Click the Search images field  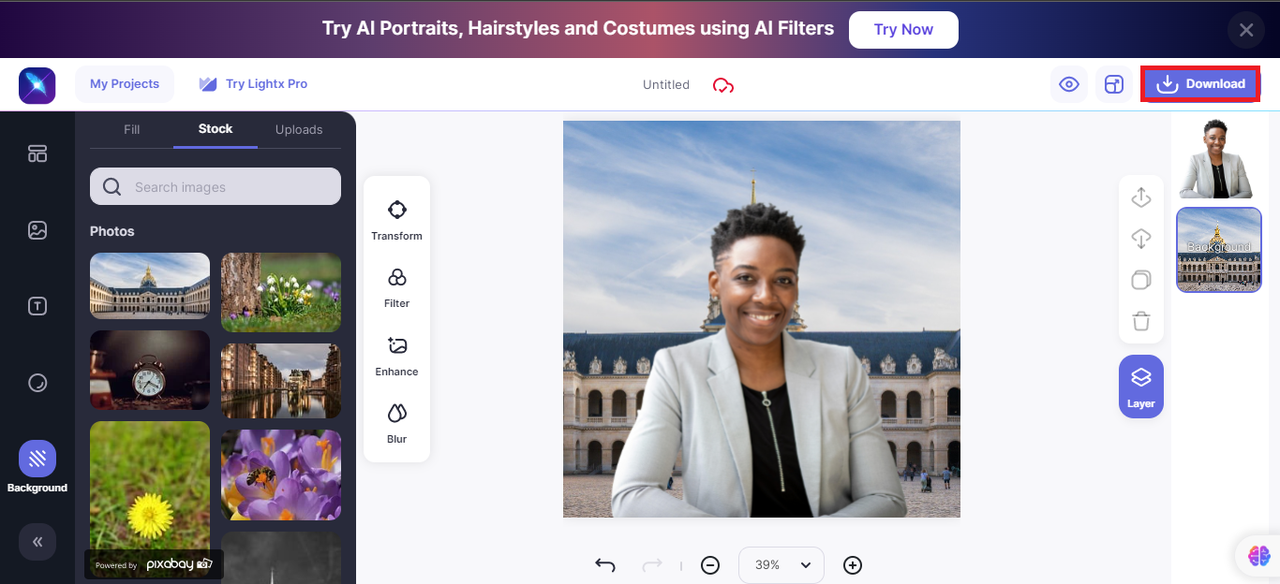pyautogui.click(x=215, y=187)
